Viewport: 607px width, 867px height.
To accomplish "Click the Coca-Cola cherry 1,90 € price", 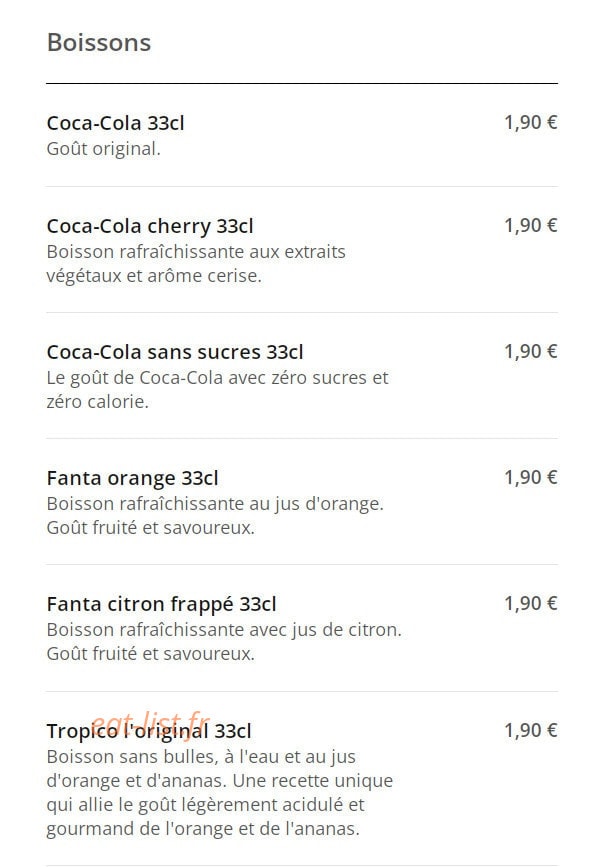I will click(x=530, y=226).
